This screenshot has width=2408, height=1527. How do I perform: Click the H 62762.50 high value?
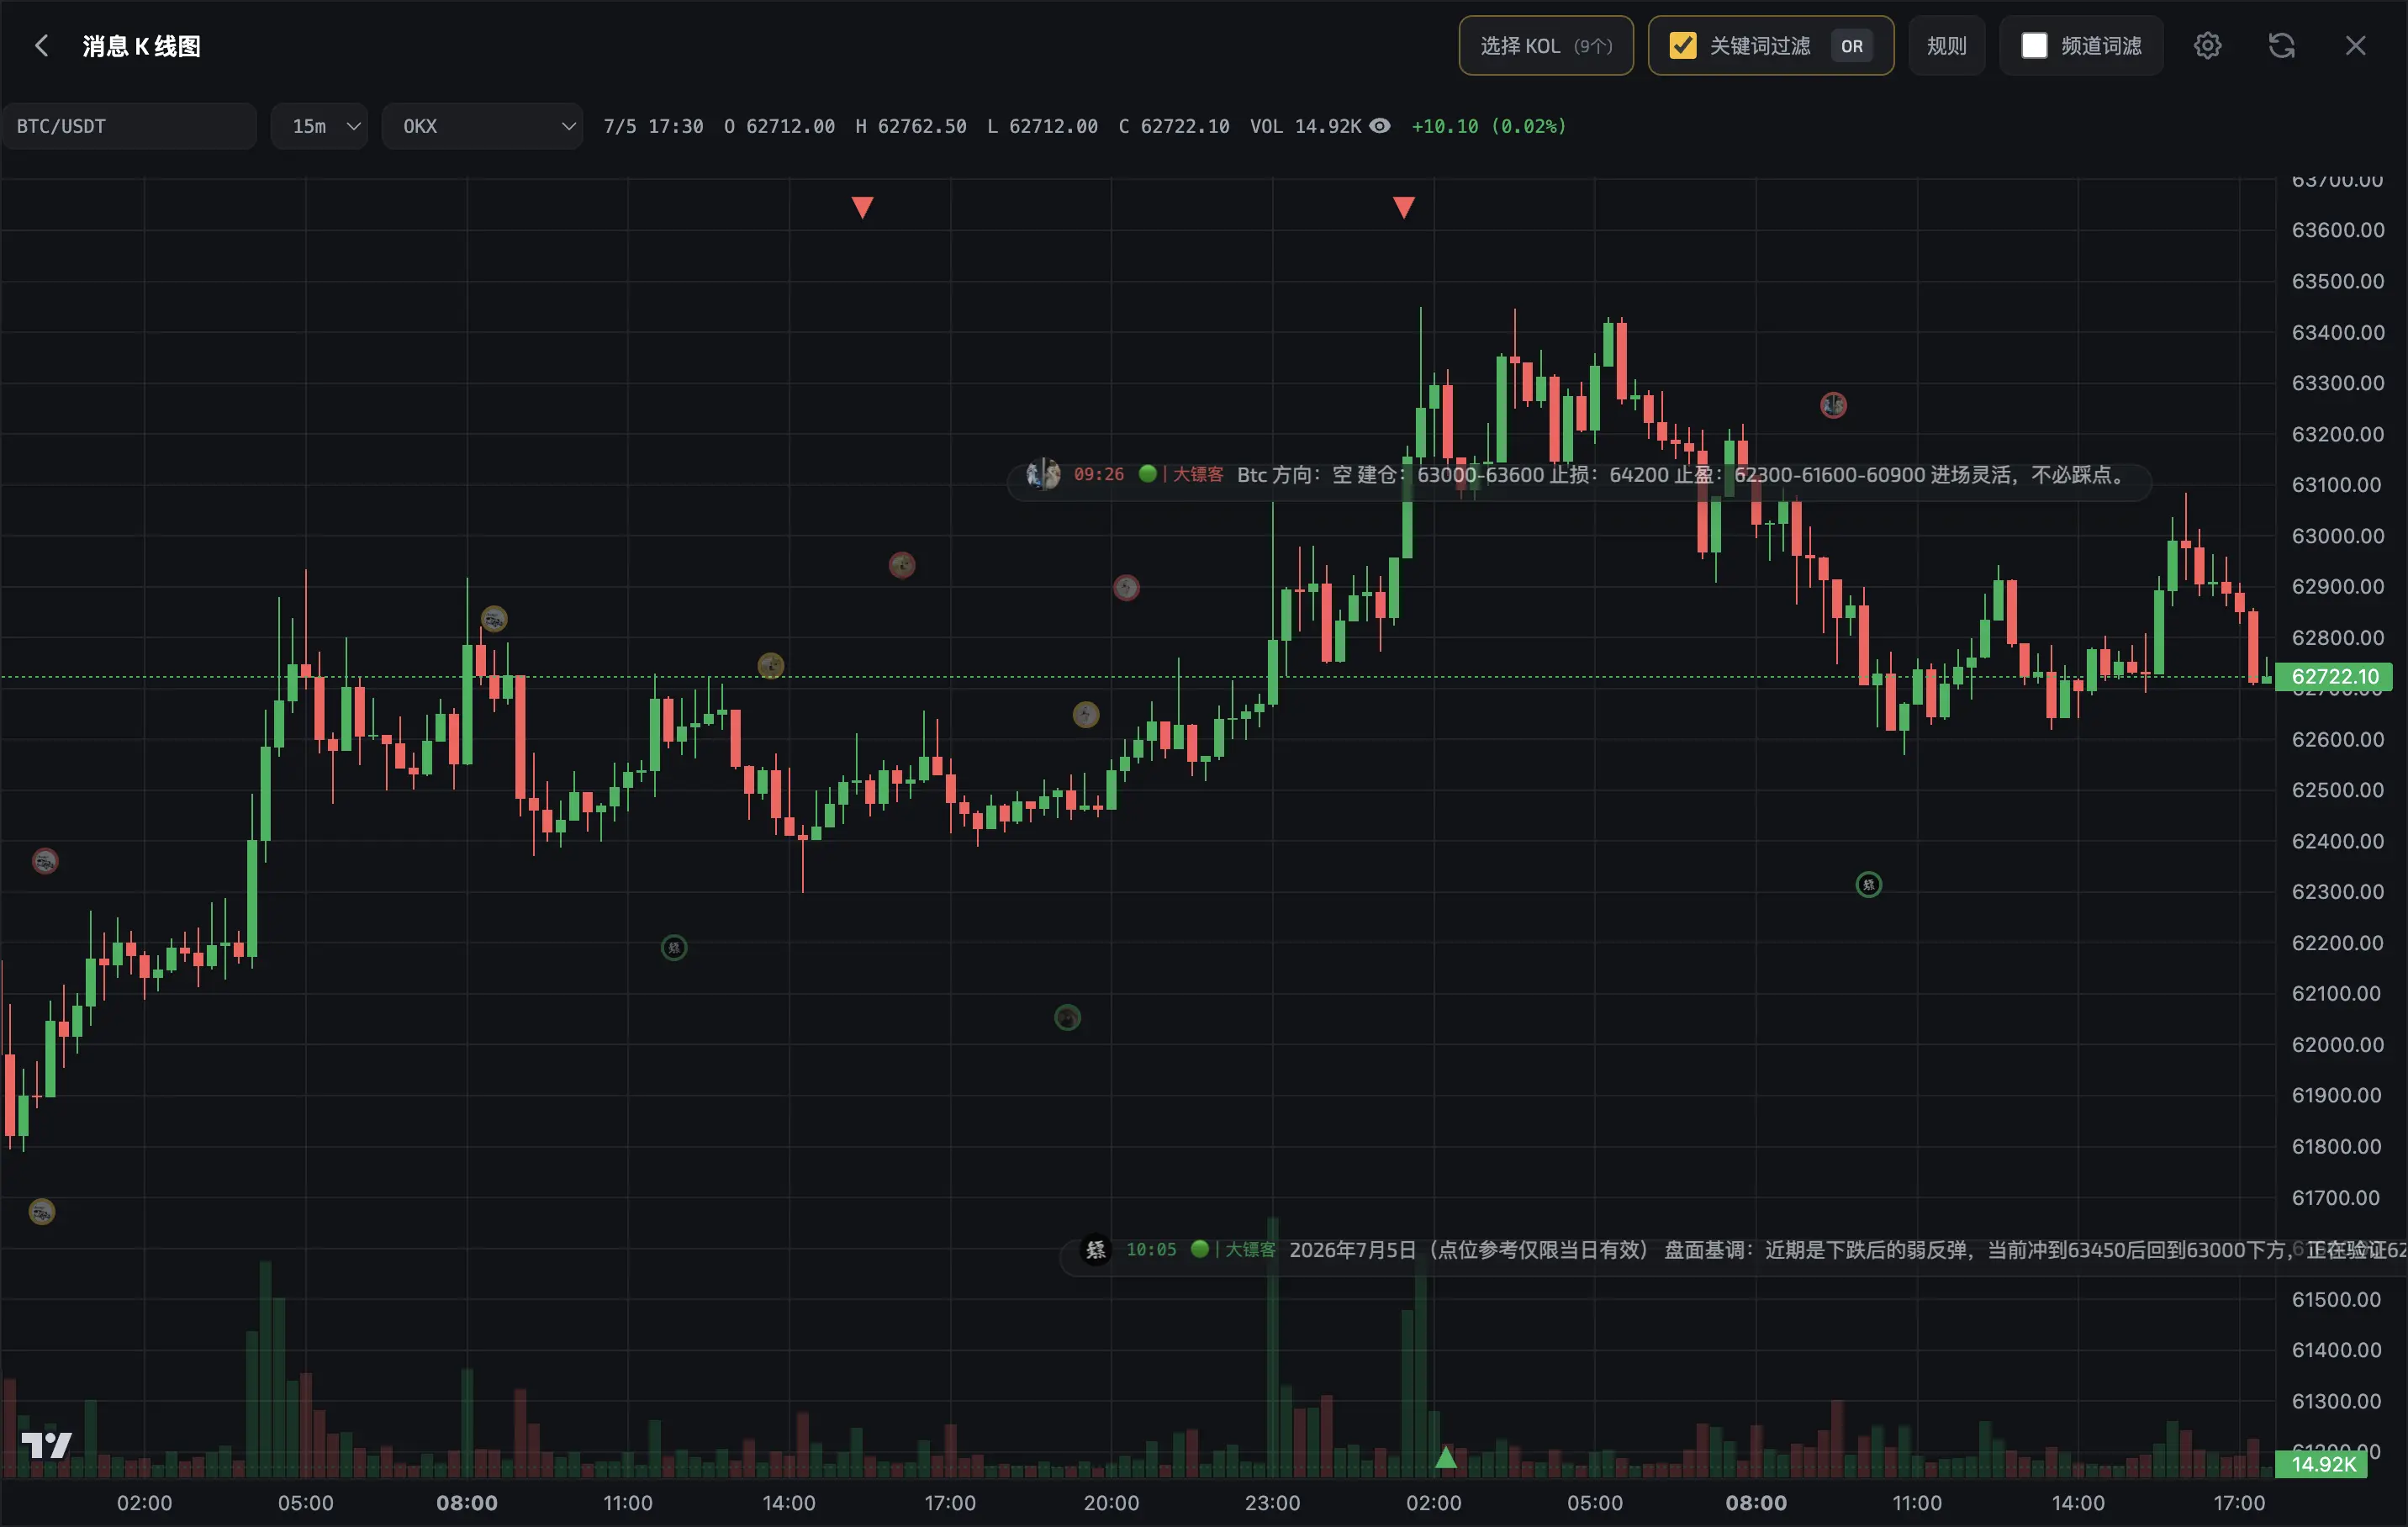click(x=911, y=126)
